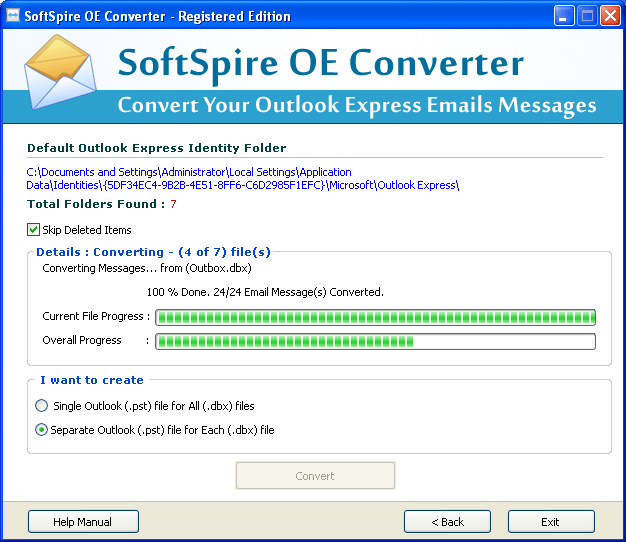Click the Total Folders Found count 7
Screen dimensions: 626x542
173,204
